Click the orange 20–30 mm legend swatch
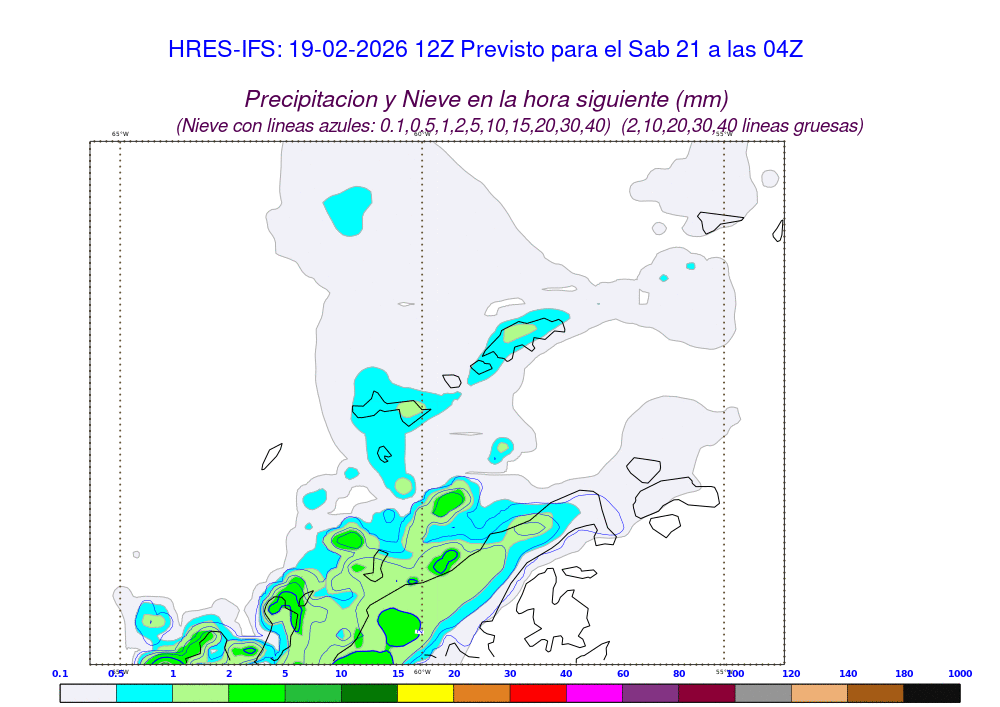 pyautogui.click(x=482, y=692)
